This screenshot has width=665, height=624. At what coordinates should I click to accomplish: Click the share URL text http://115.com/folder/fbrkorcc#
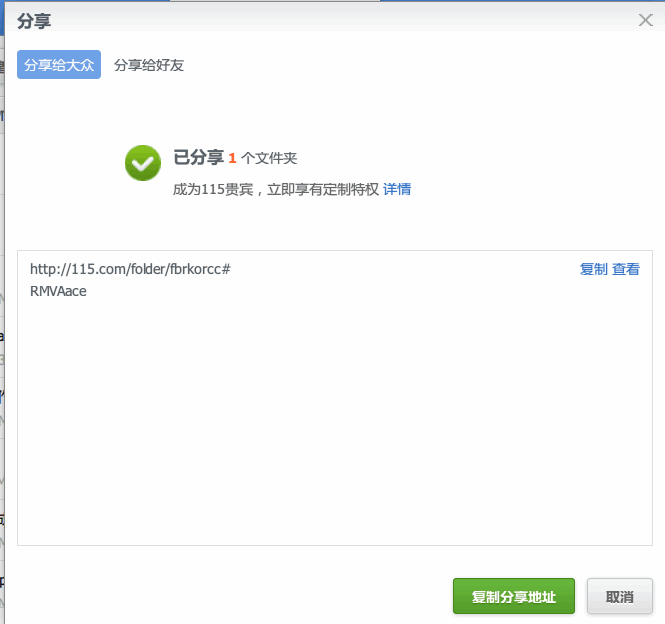[x=130, y=269]
